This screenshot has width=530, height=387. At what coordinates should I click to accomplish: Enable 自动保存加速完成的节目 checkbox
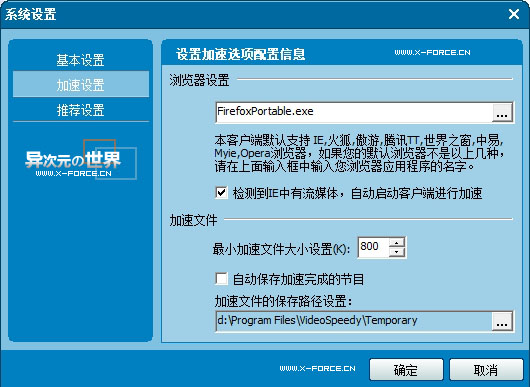click(221, 279)
